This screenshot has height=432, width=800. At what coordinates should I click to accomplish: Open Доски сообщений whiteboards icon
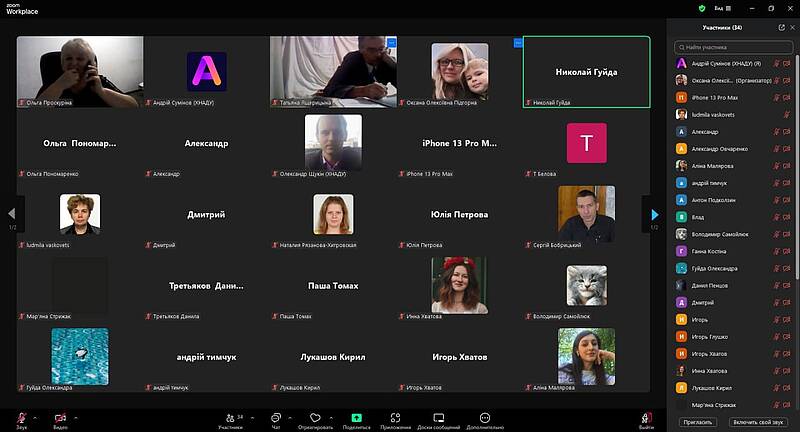click(x=438, y=416)
